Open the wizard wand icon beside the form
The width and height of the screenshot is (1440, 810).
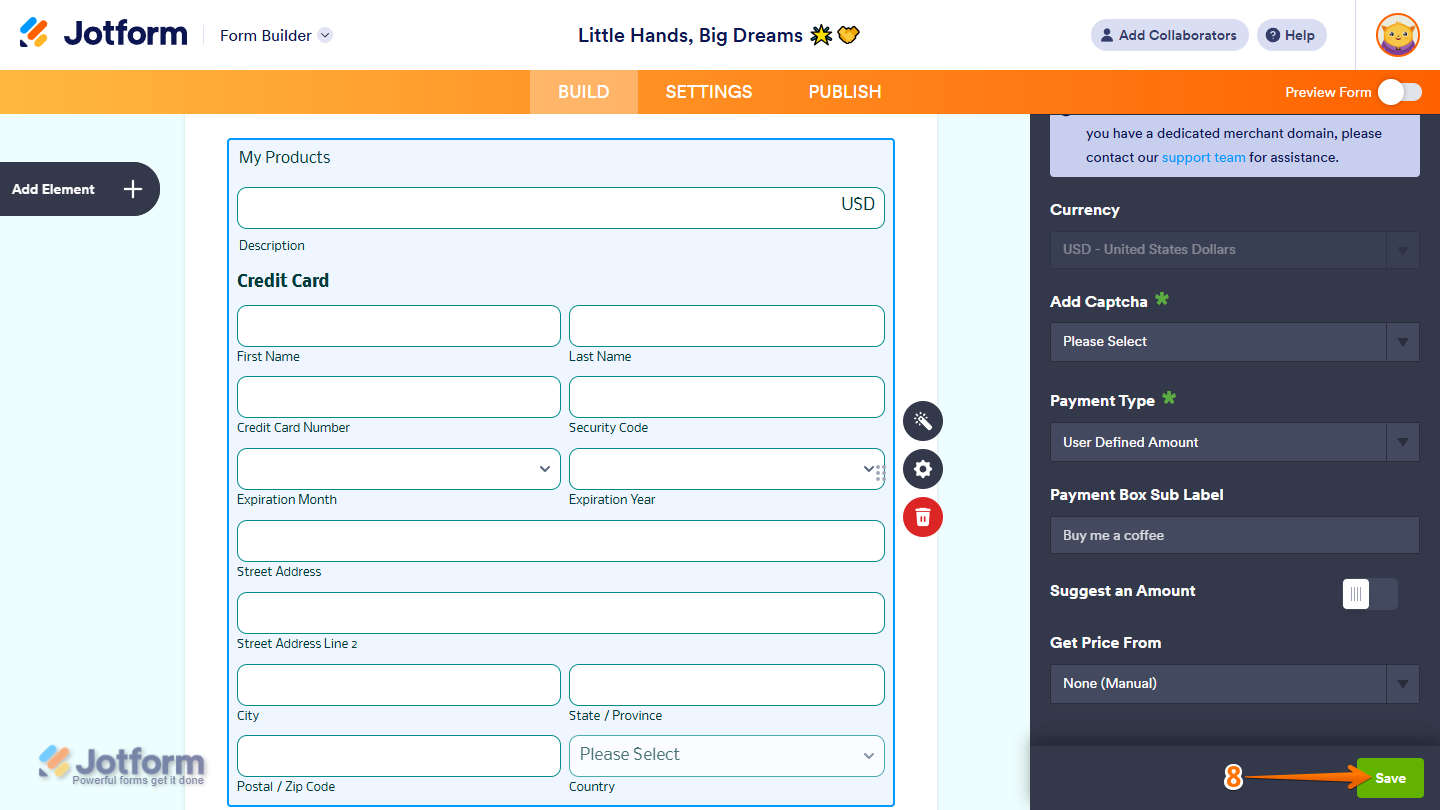(923, 421)
